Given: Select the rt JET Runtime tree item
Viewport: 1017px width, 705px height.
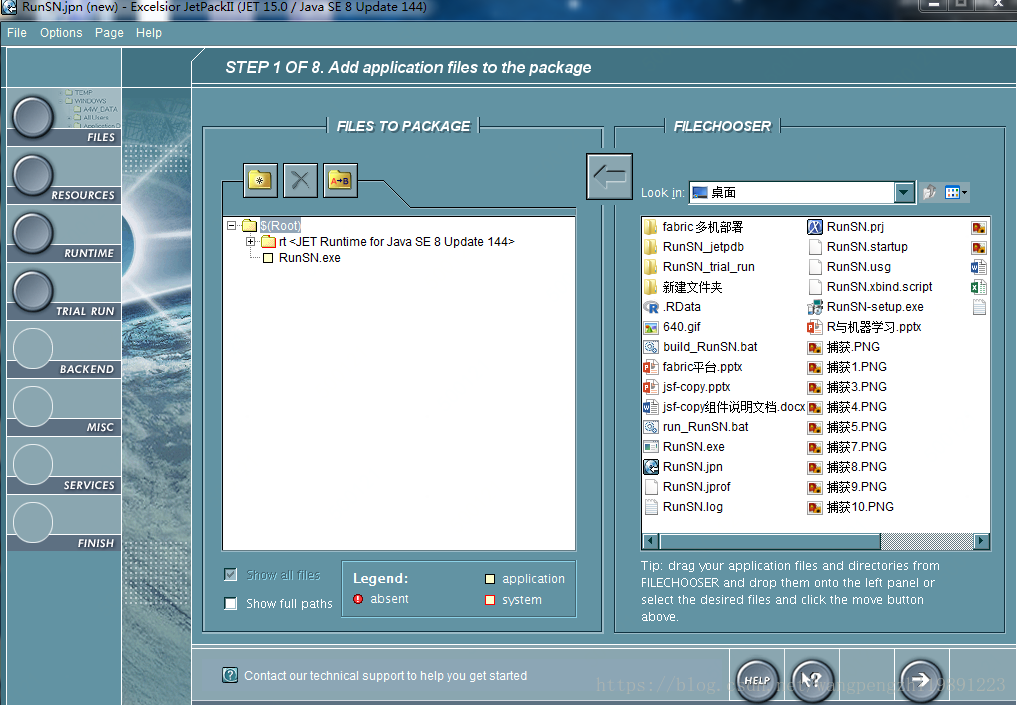Looking at the screenshot, I should [396, 242].
